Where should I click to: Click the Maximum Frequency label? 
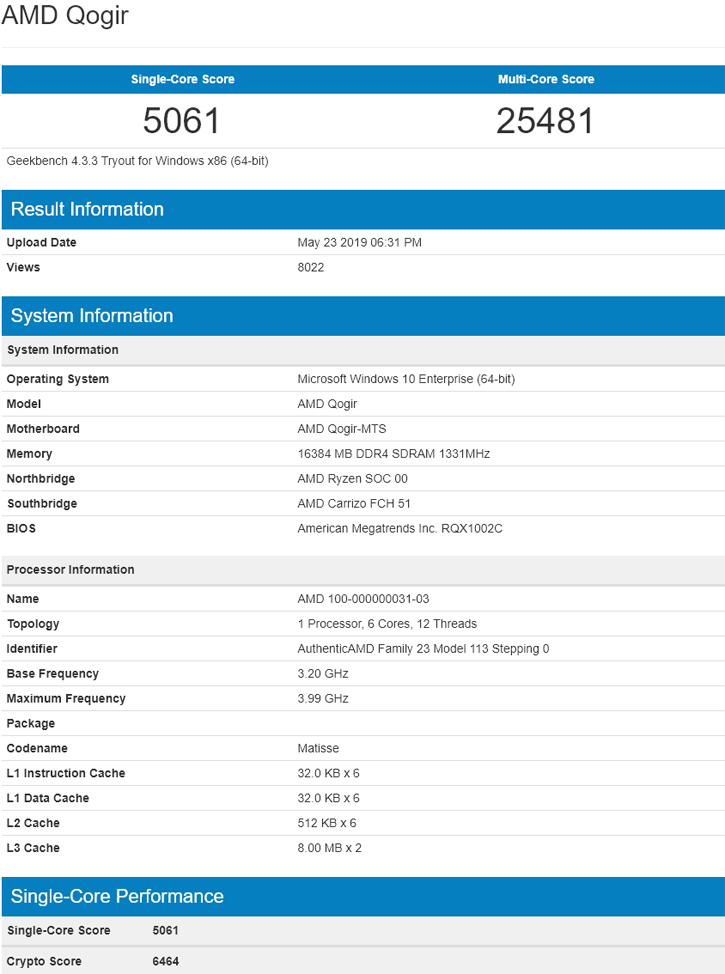pos(66,698)
